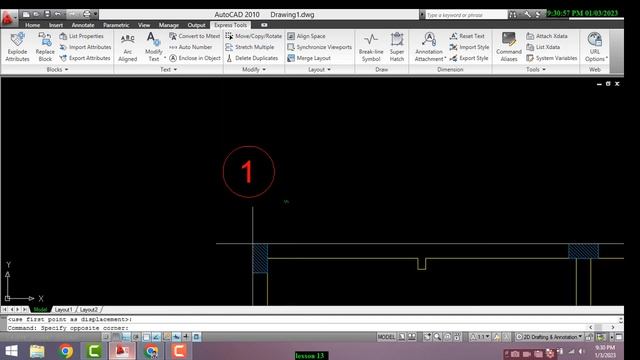
Task: Open the Manage ribbon tab
Action: point(169,25)
